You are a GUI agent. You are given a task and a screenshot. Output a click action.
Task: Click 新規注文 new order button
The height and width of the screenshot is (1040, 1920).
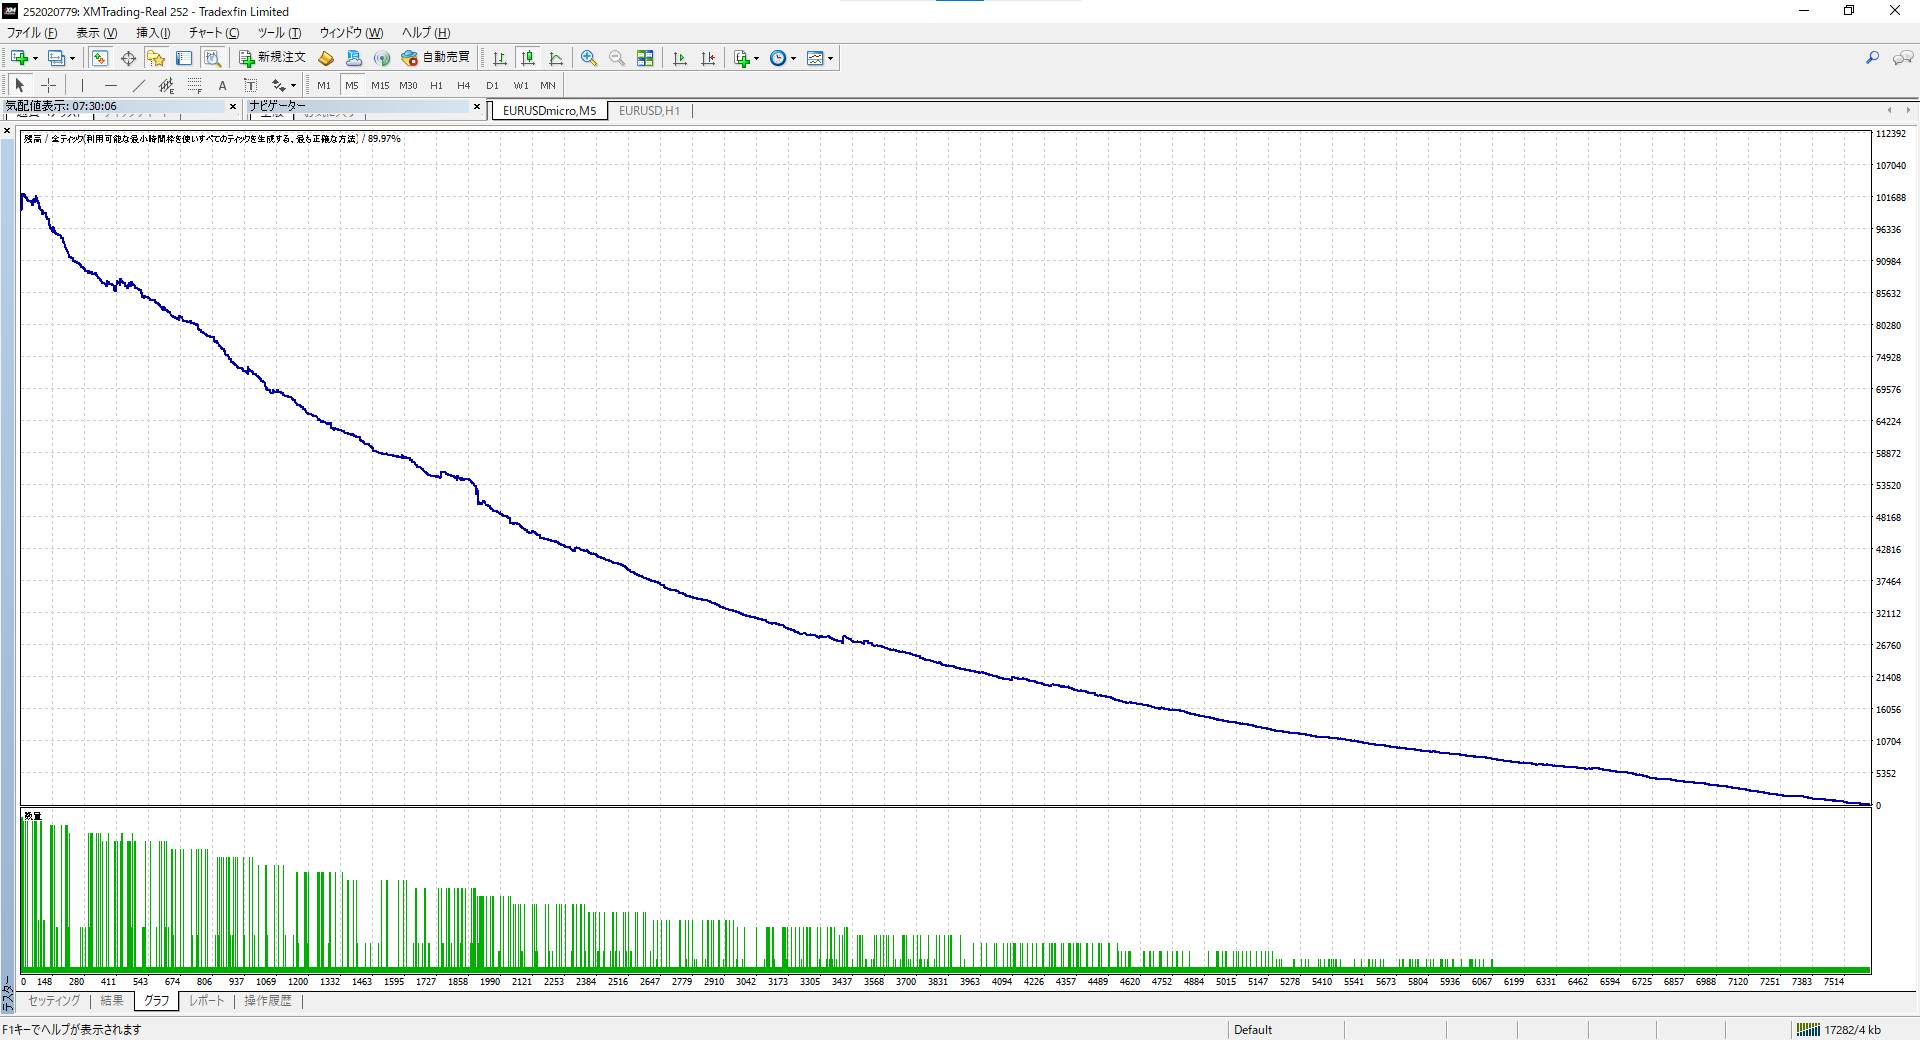[x=272, y=58]
